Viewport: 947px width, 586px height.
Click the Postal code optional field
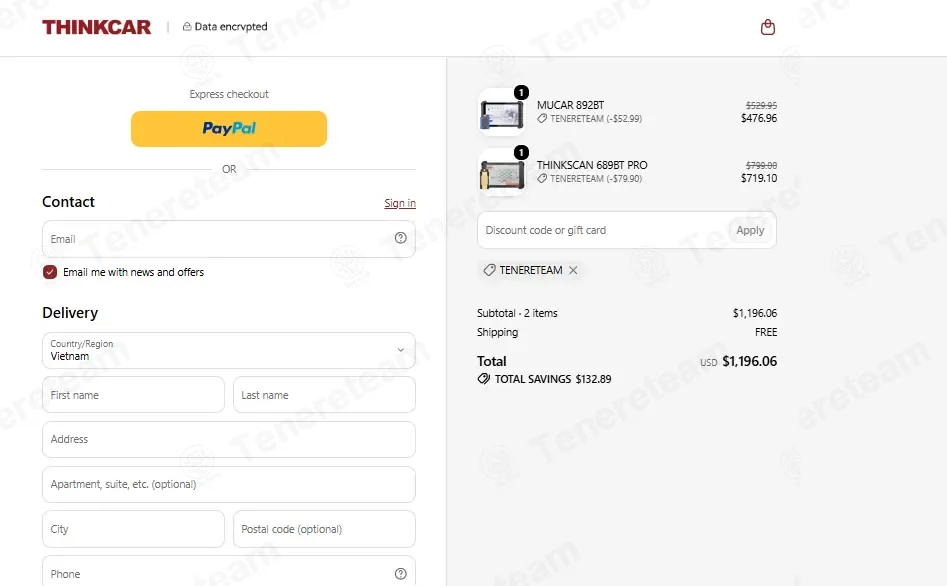click(324, 529)
